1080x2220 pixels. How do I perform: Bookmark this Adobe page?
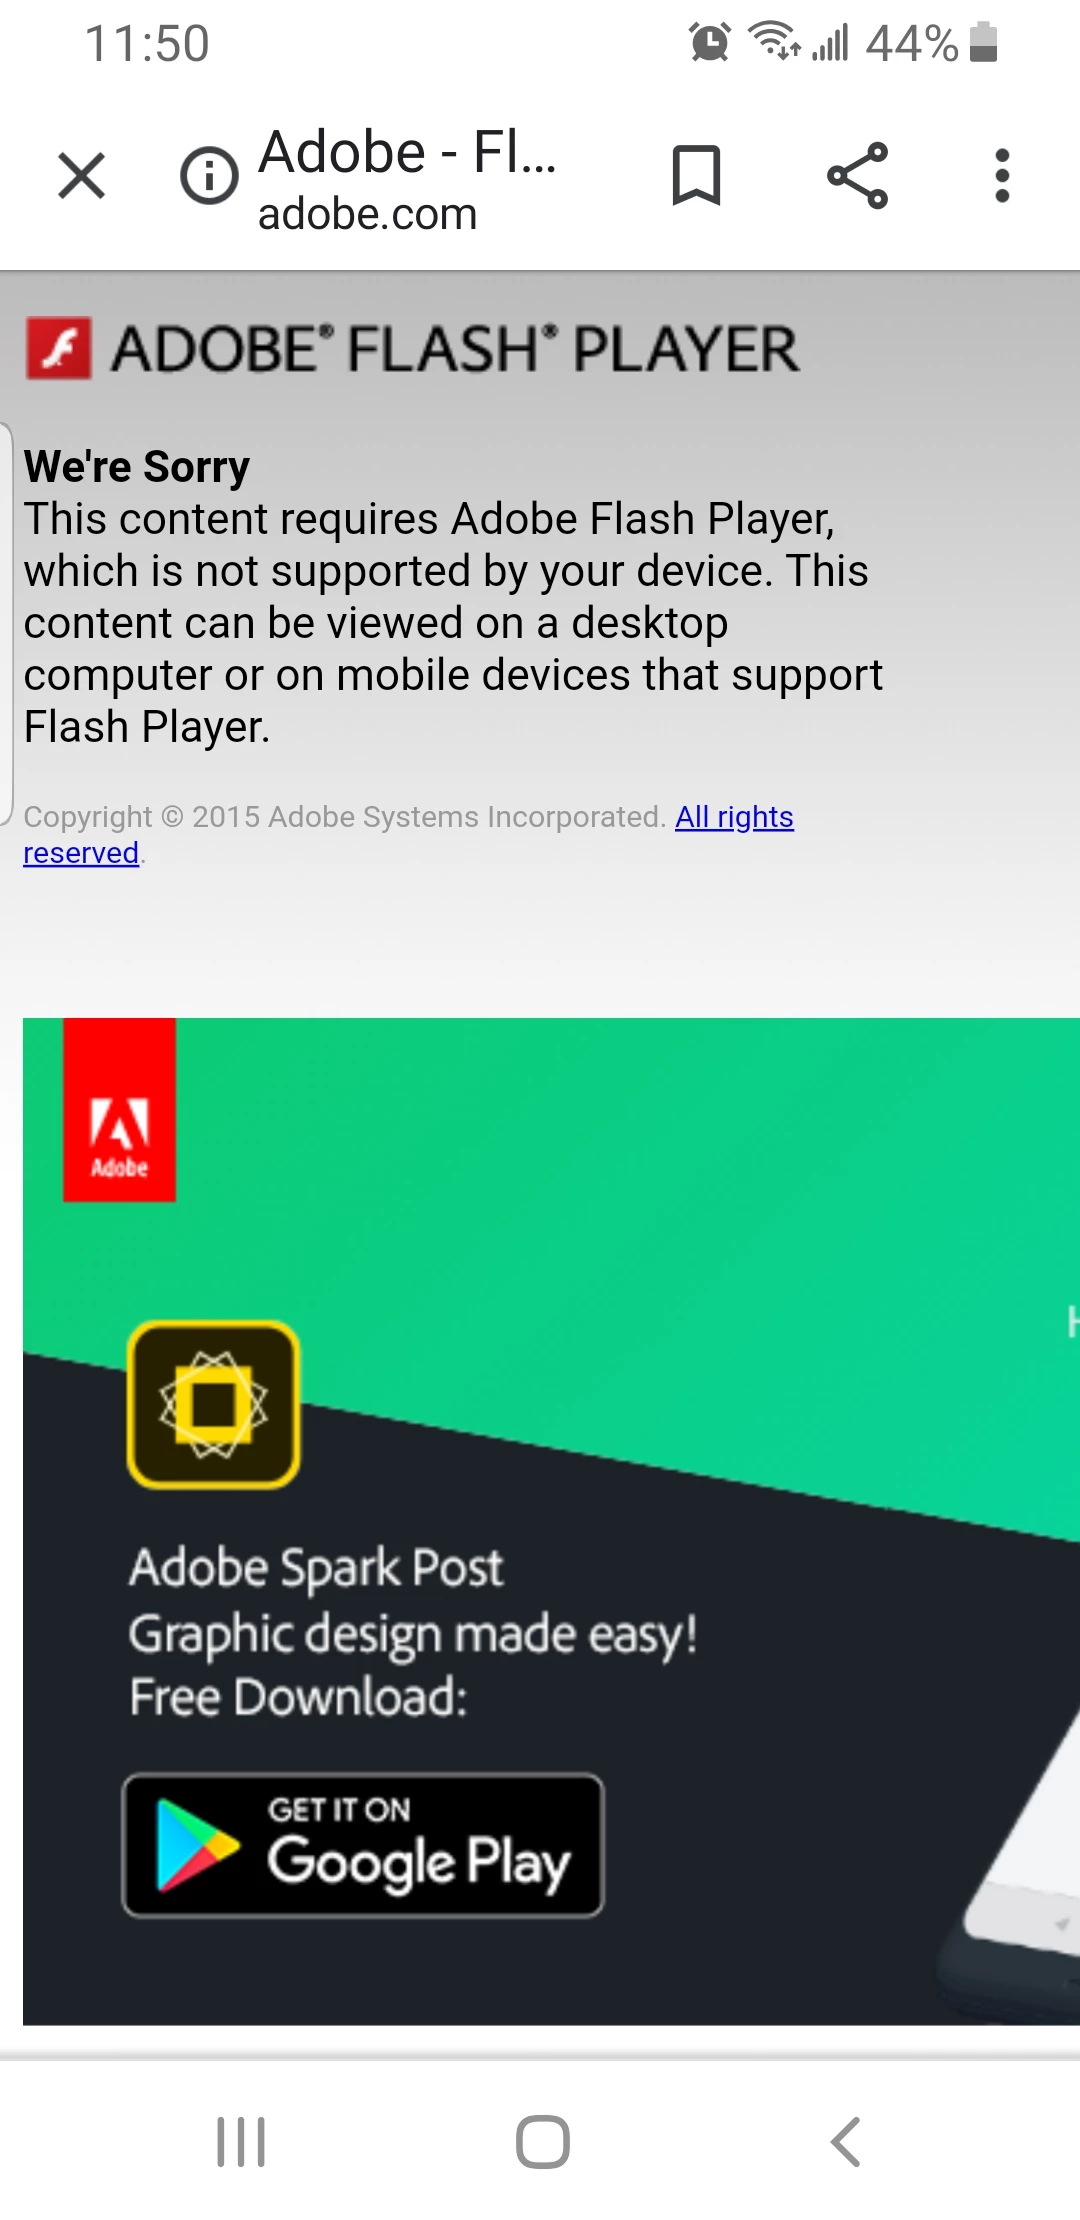(x=696, y=176)
